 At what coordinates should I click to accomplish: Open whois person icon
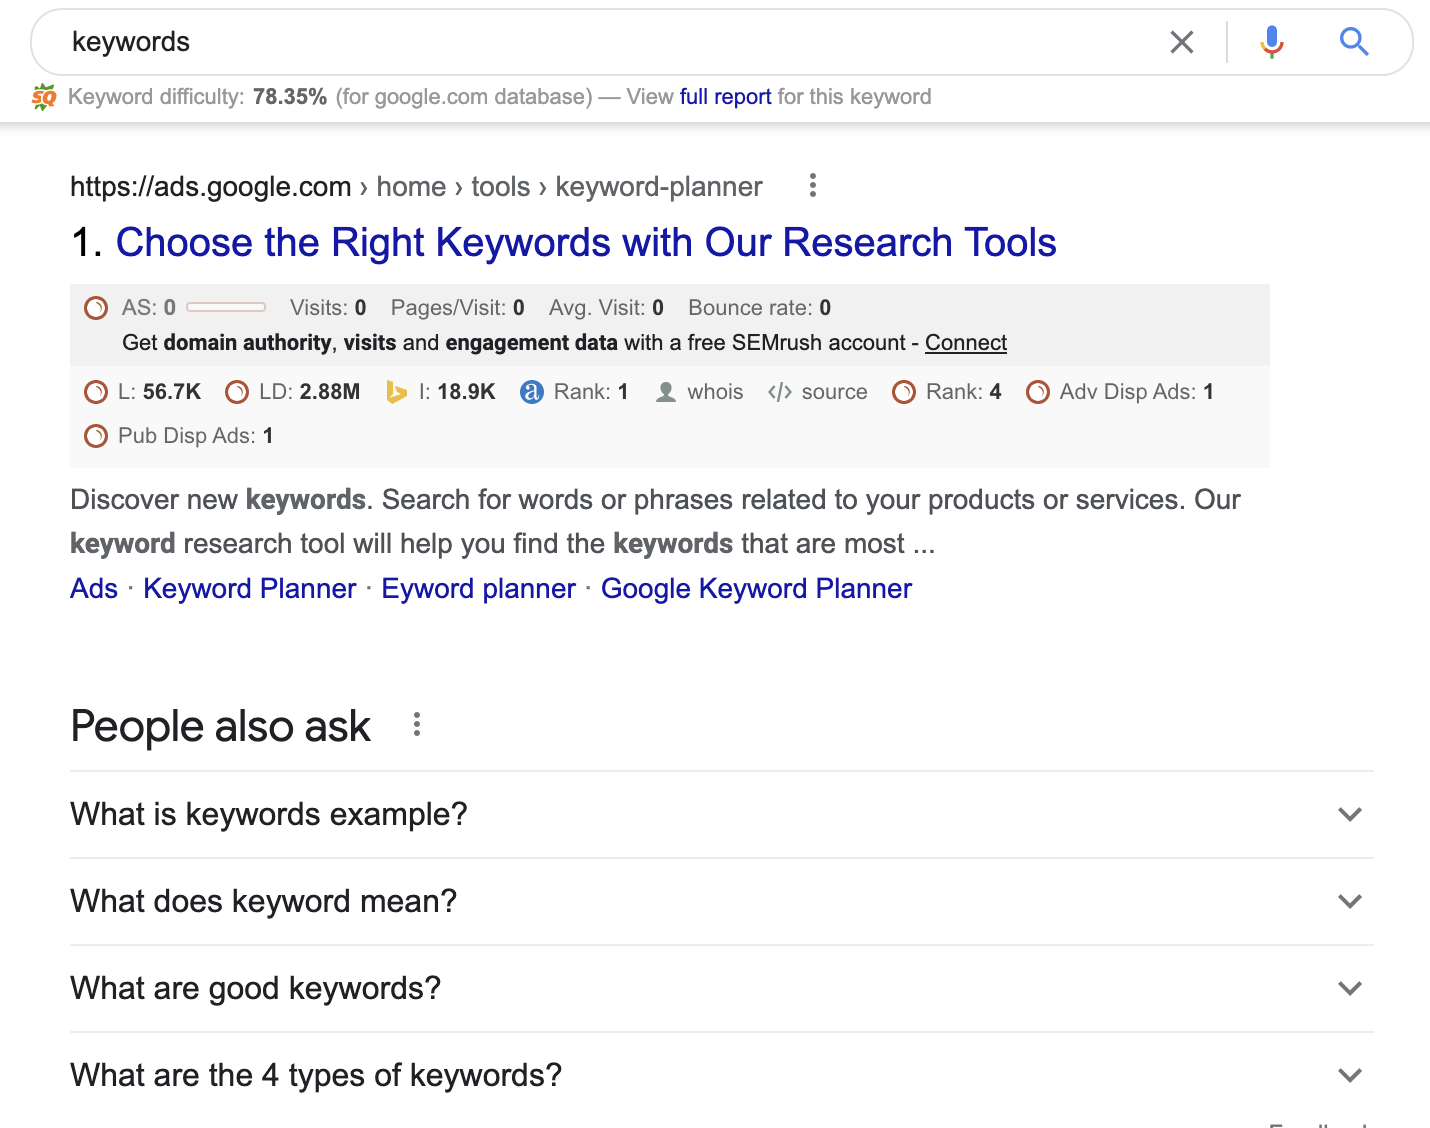665,392
